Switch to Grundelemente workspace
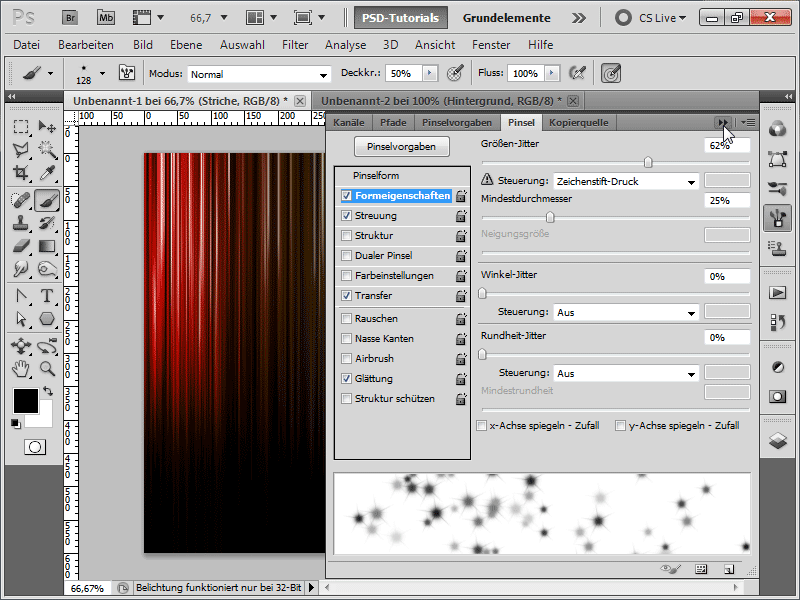The width and height of the screenshot is (800, 600). pyautogui.click(x=507, y=18)
